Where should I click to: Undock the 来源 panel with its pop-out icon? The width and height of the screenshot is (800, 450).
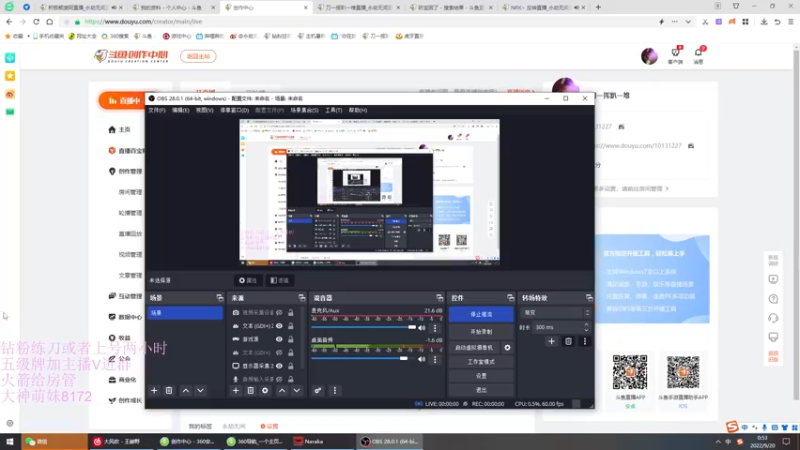pos(302,297)
